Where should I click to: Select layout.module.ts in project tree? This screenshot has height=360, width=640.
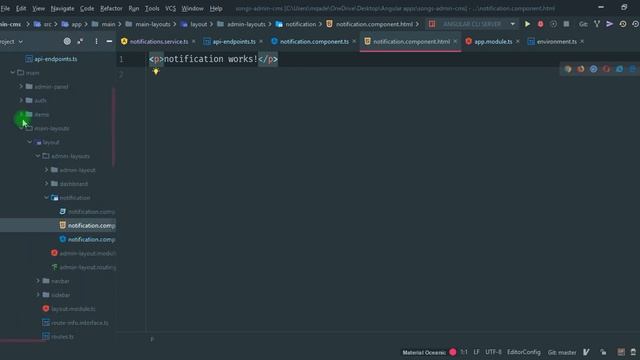click(73, 309)
